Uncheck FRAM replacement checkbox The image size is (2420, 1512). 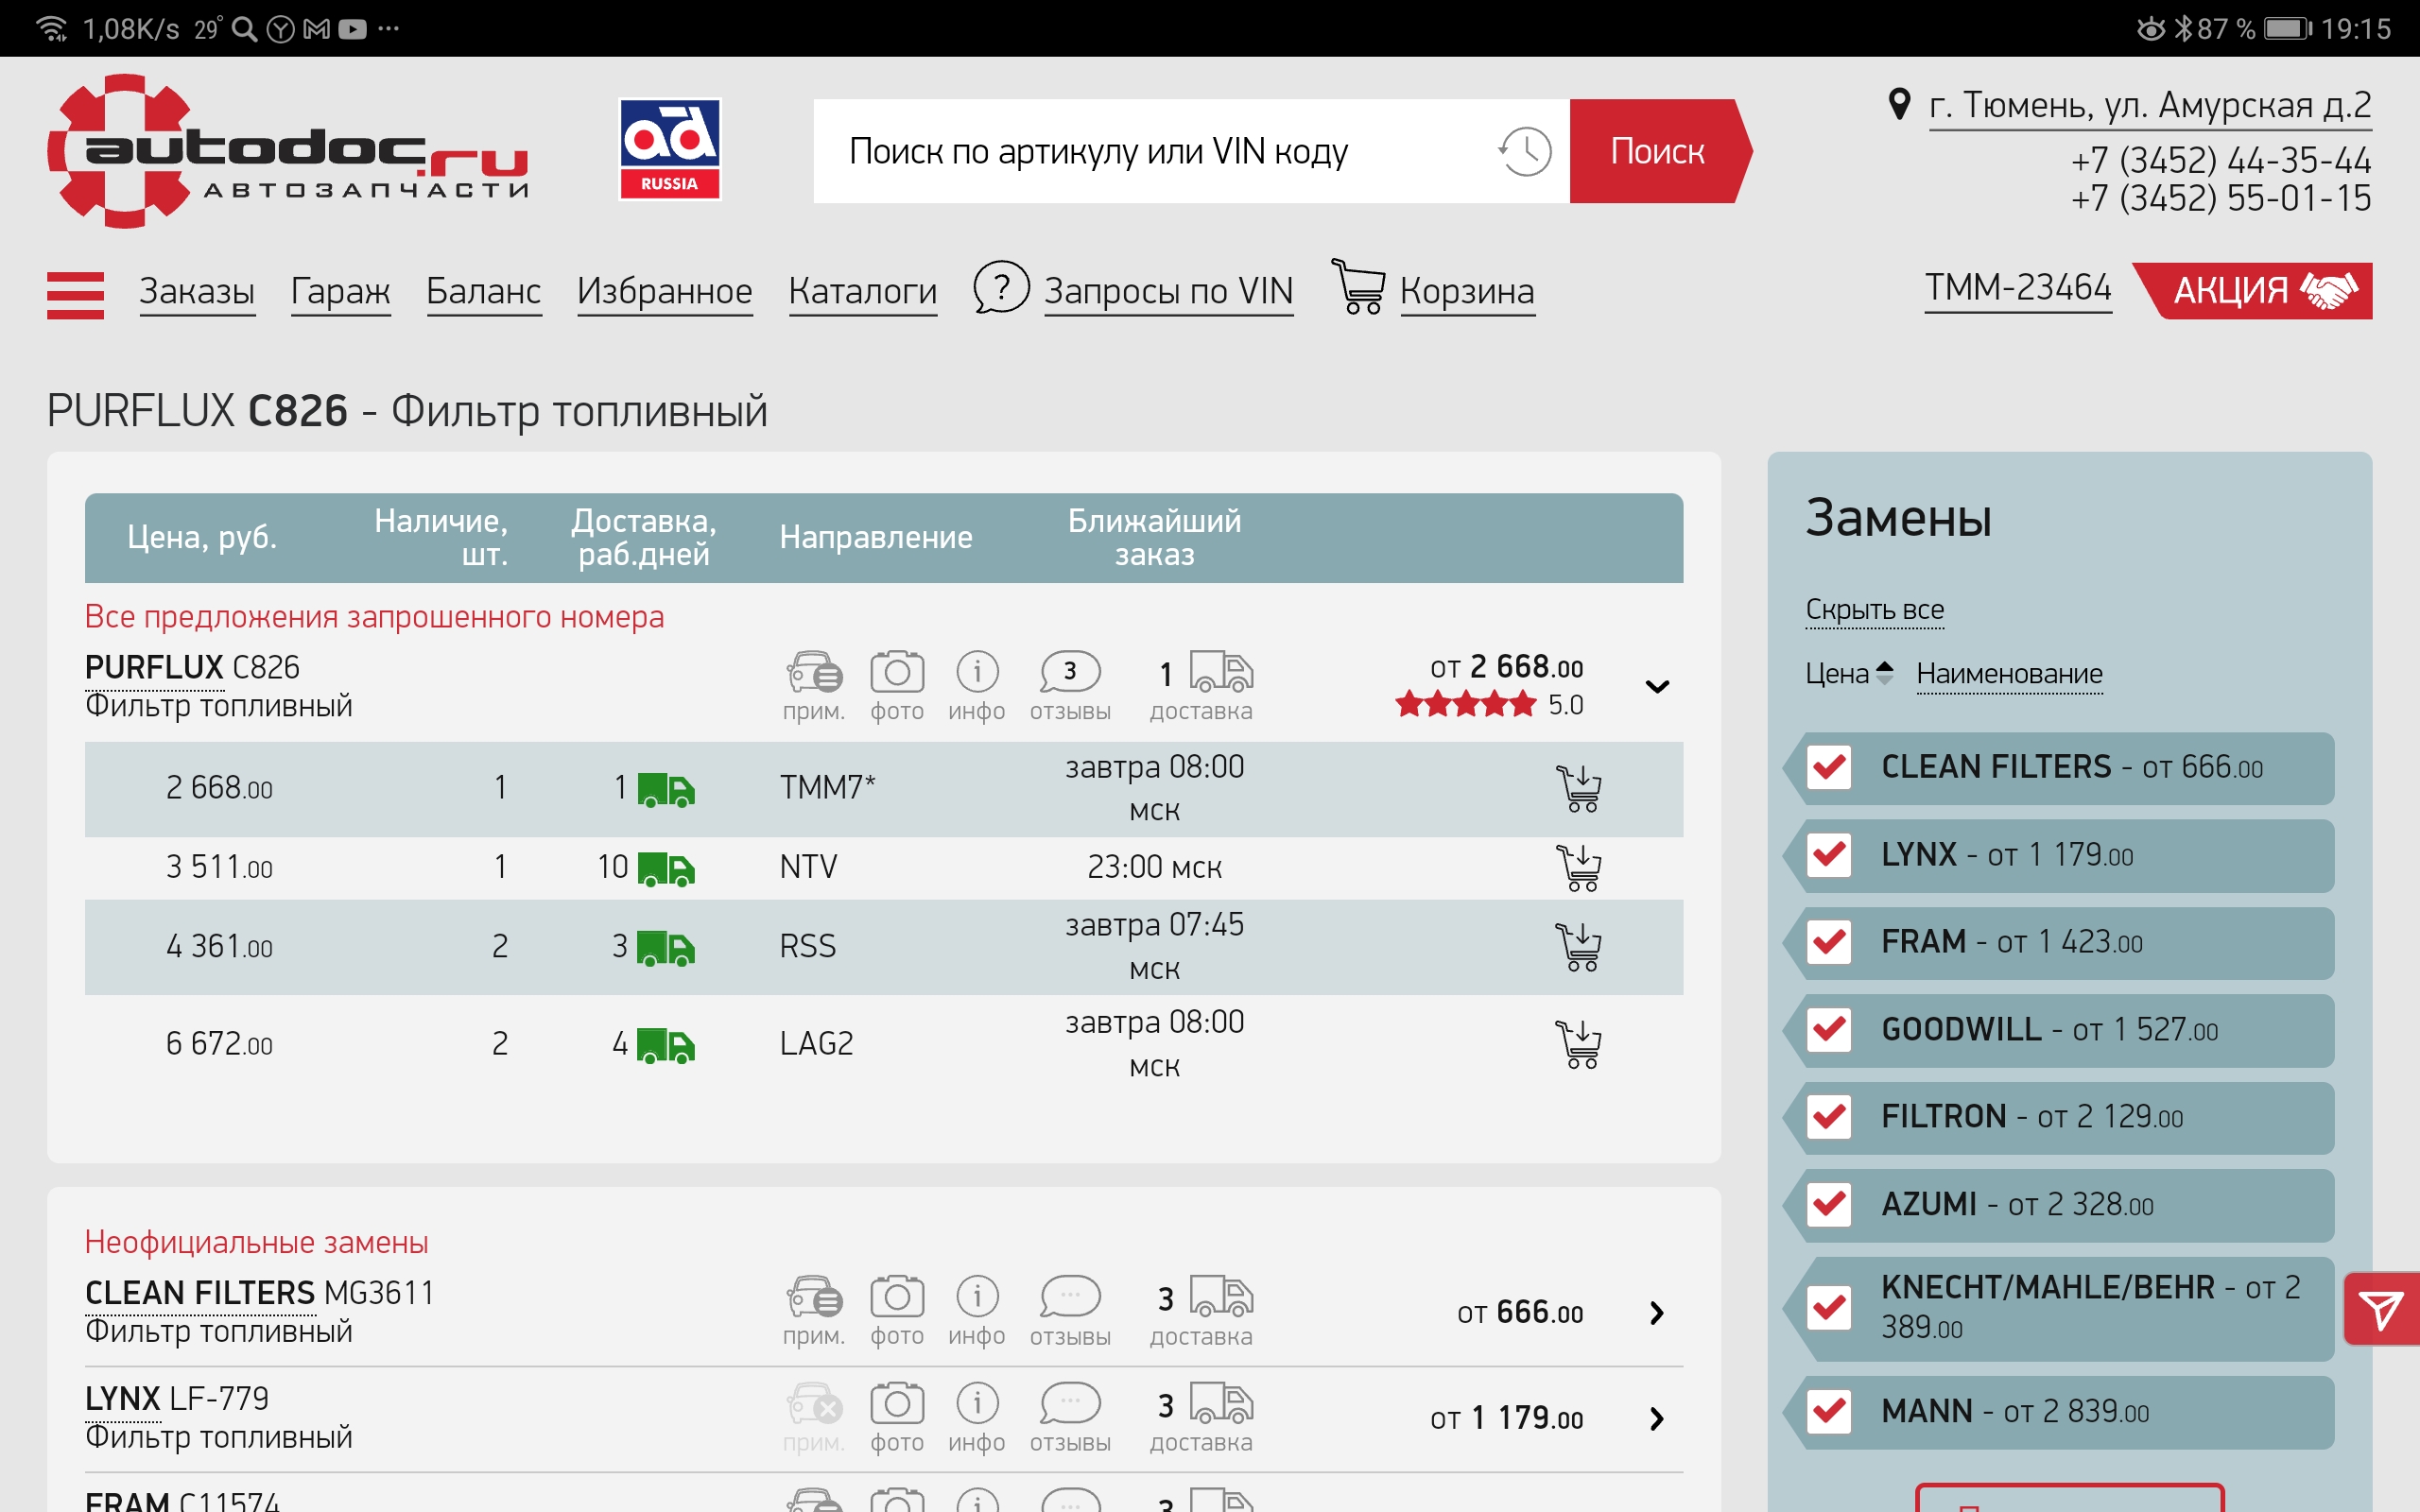pos(1829,943)
